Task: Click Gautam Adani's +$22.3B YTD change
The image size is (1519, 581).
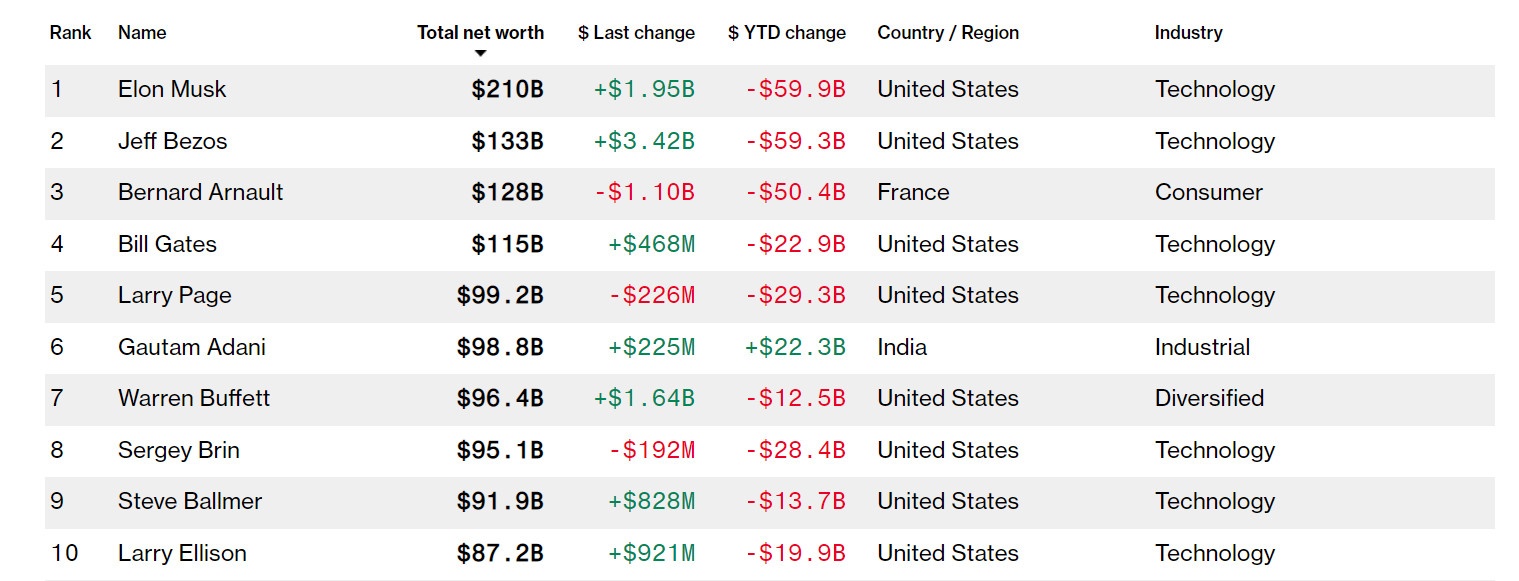Action: point(795,347)
